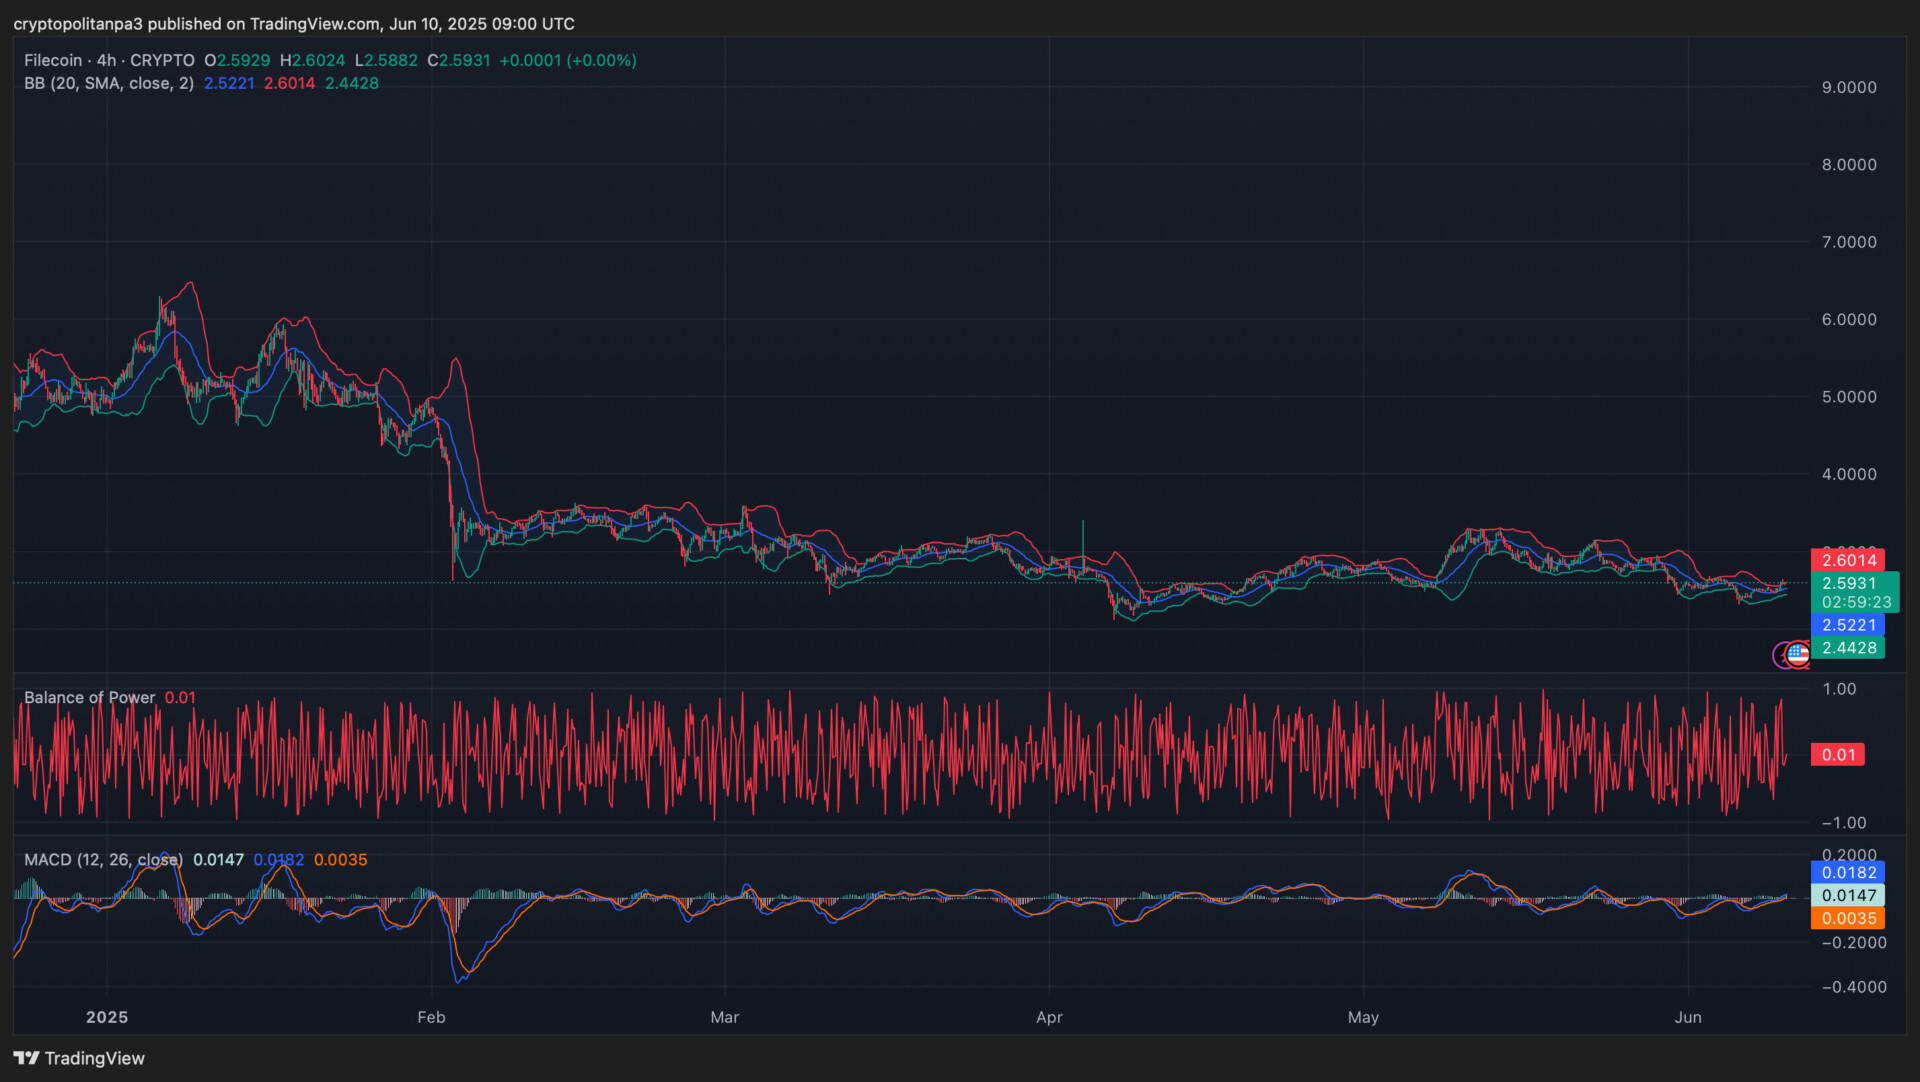
Task: Click the blue 2.5221 basis price label
Action: [1847, 625]
